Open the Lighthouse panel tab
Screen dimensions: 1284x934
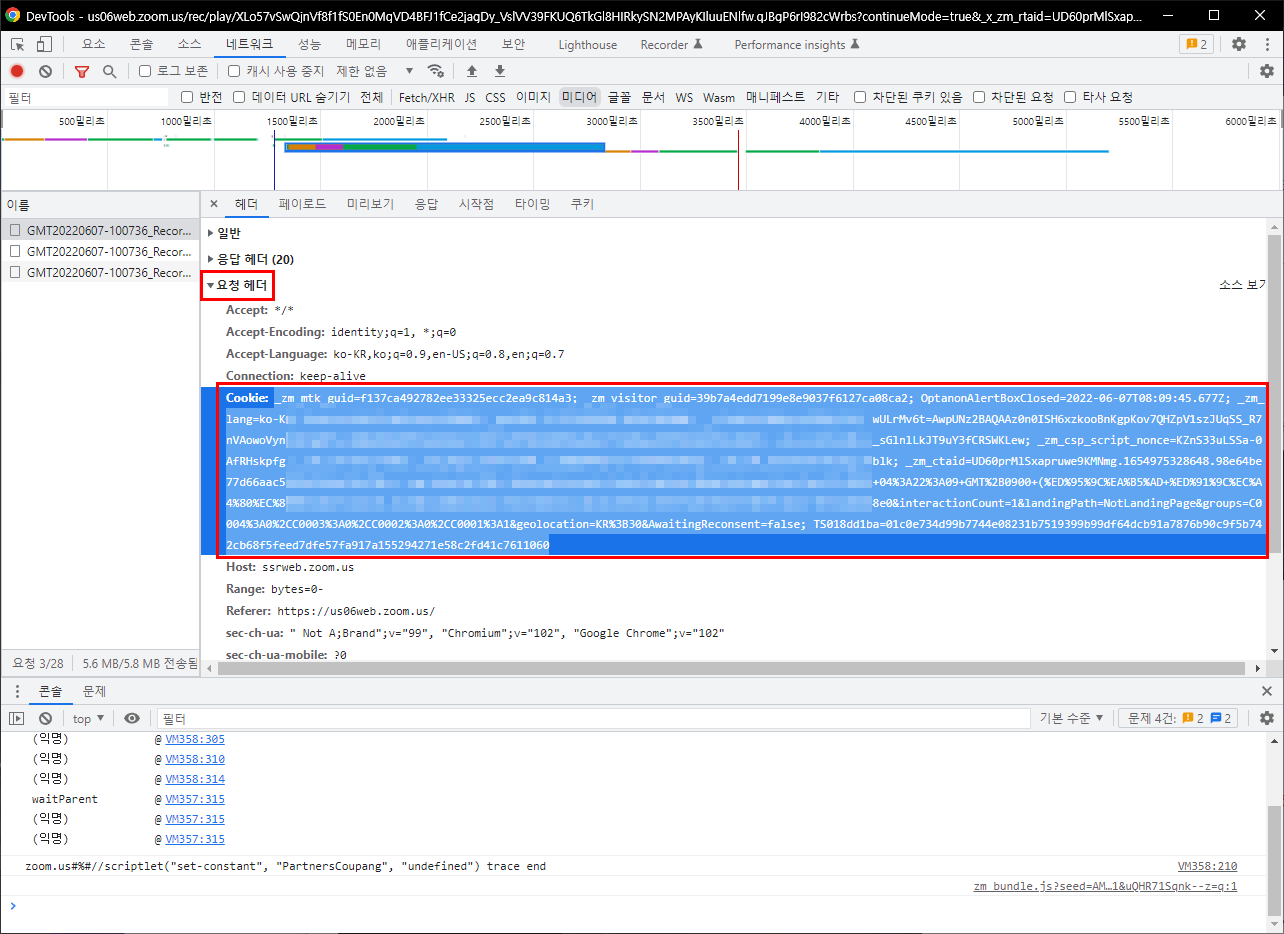tap(588, 44)
